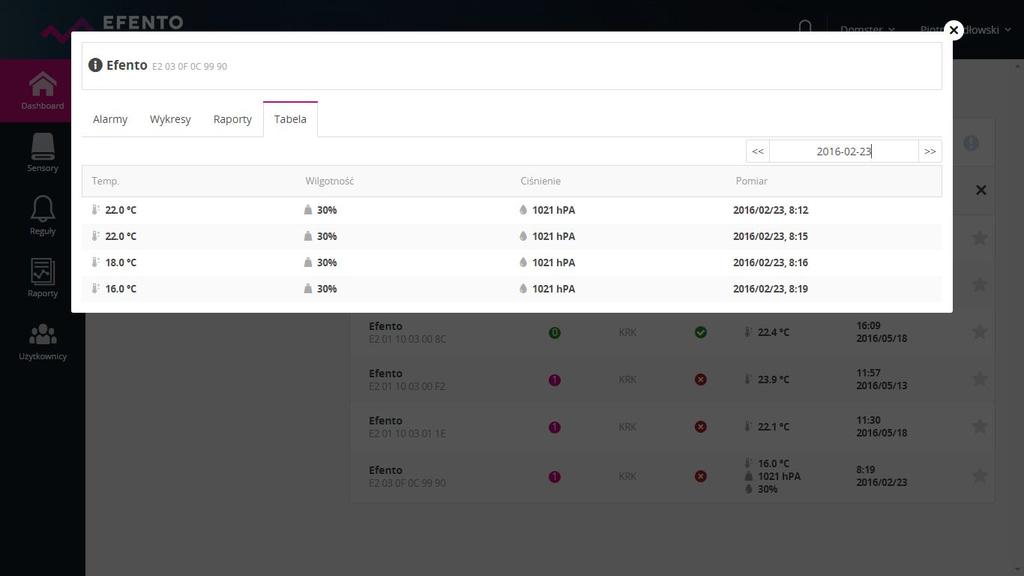Click the notification bell in the top bar
The image size is (1024, 576).
click(805, 29)
